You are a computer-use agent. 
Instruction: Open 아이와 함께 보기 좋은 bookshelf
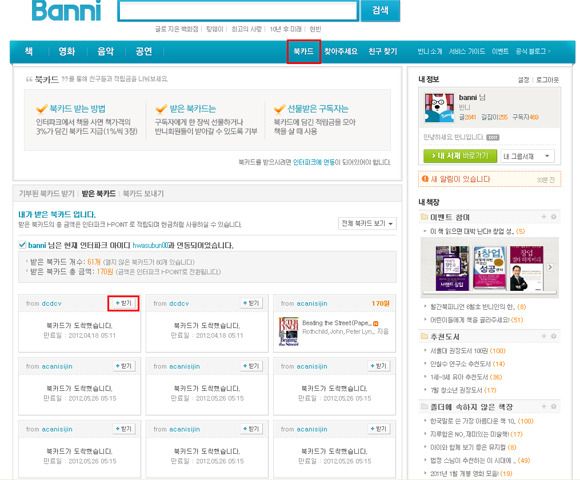point(473,447)
